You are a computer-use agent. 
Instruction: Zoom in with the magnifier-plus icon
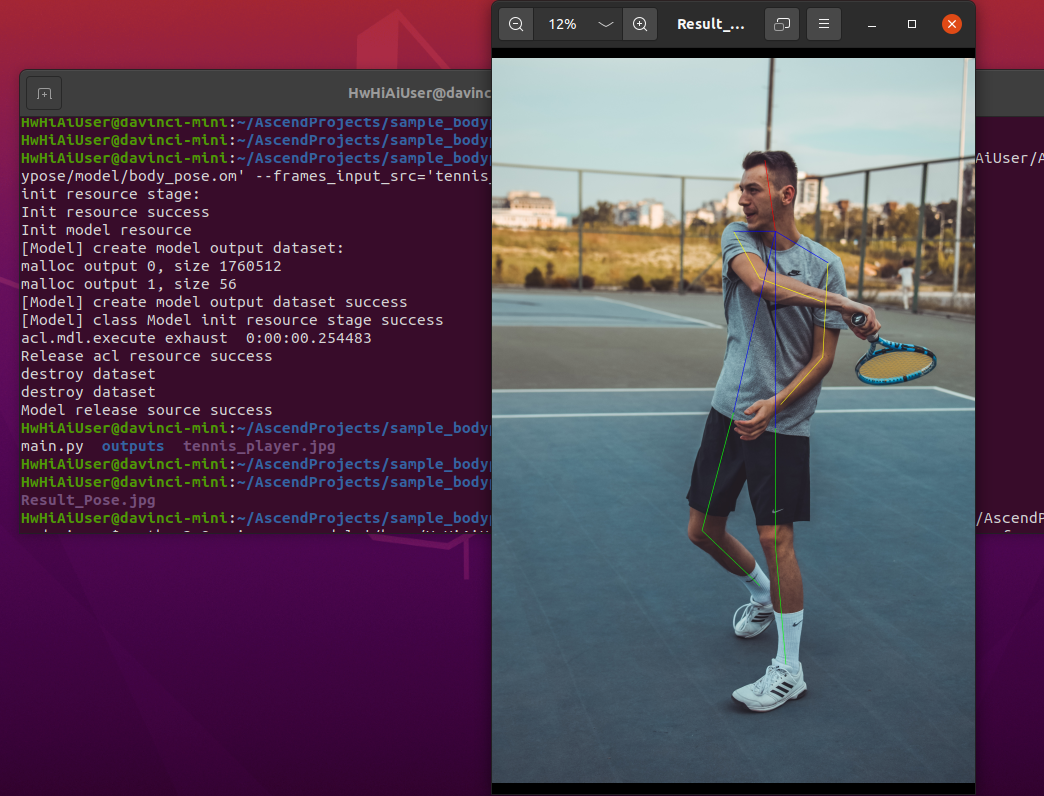[639, 23]
